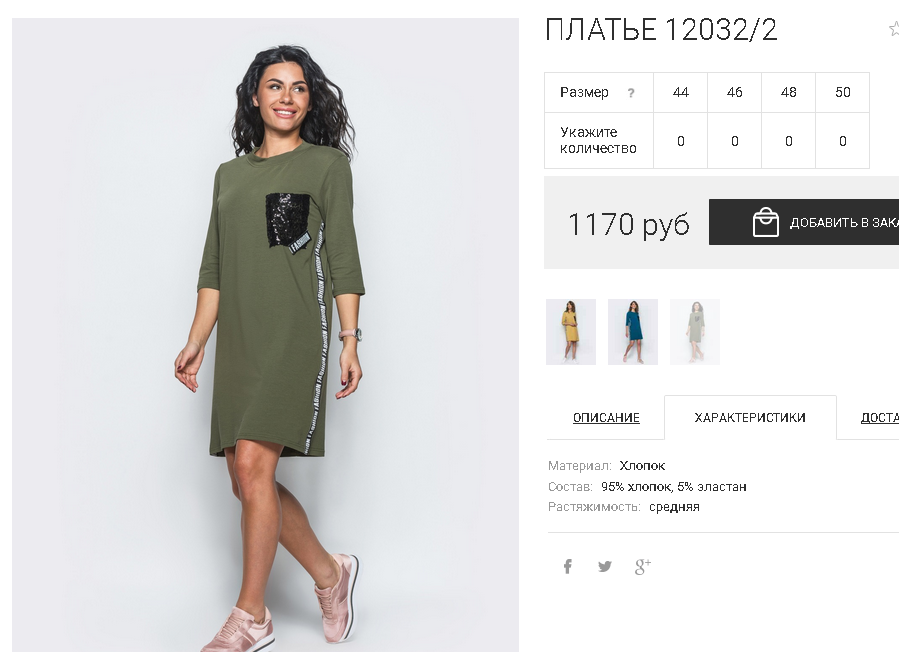Click the size 50 column header
This screenshot has width=899, height=652.
point(842,92)
